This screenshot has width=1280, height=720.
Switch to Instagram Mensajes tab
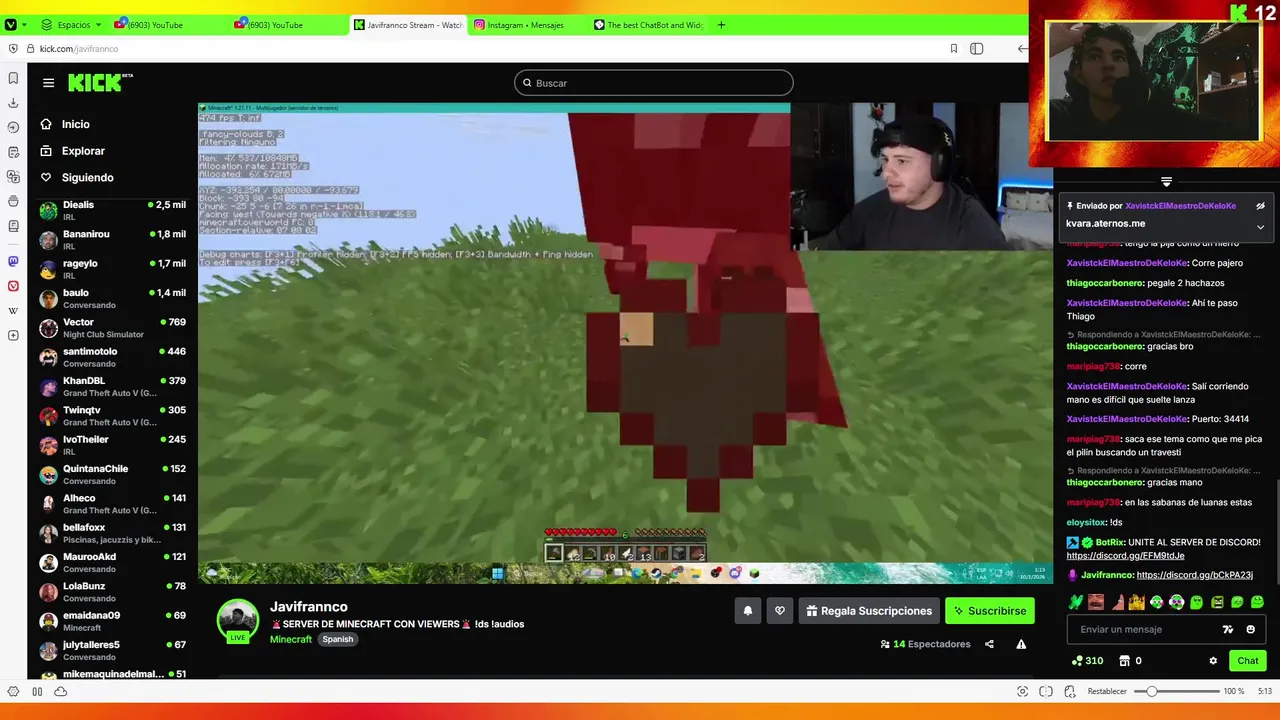[x=527, y=24]
